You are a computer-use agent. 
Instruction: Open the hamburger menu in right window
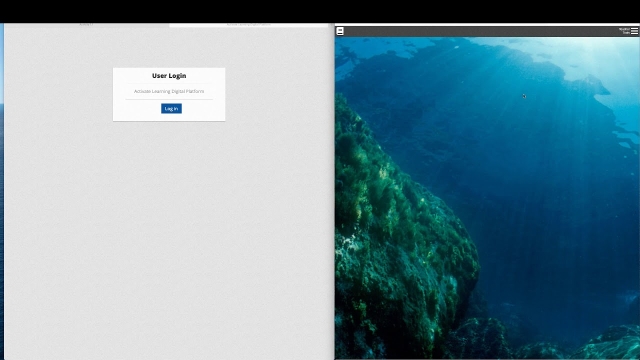pos(634,31)
